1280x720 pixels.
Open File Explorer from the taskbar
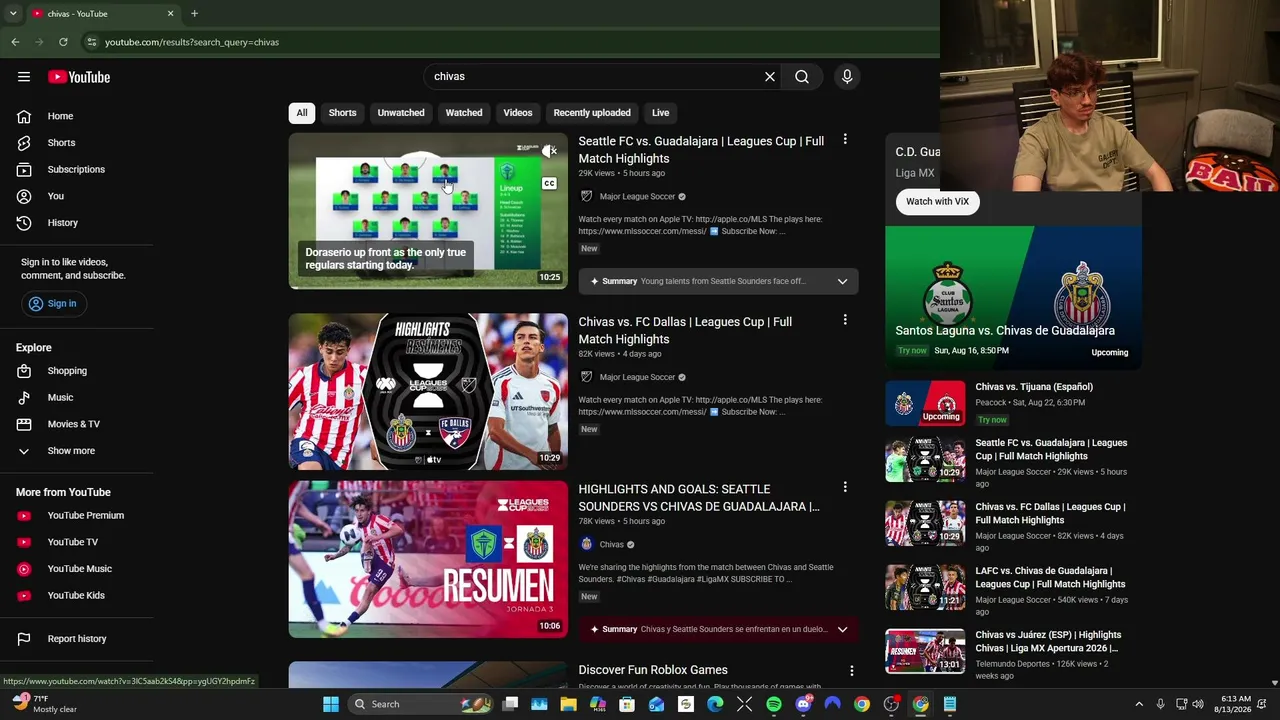click(x=568, y=704)
